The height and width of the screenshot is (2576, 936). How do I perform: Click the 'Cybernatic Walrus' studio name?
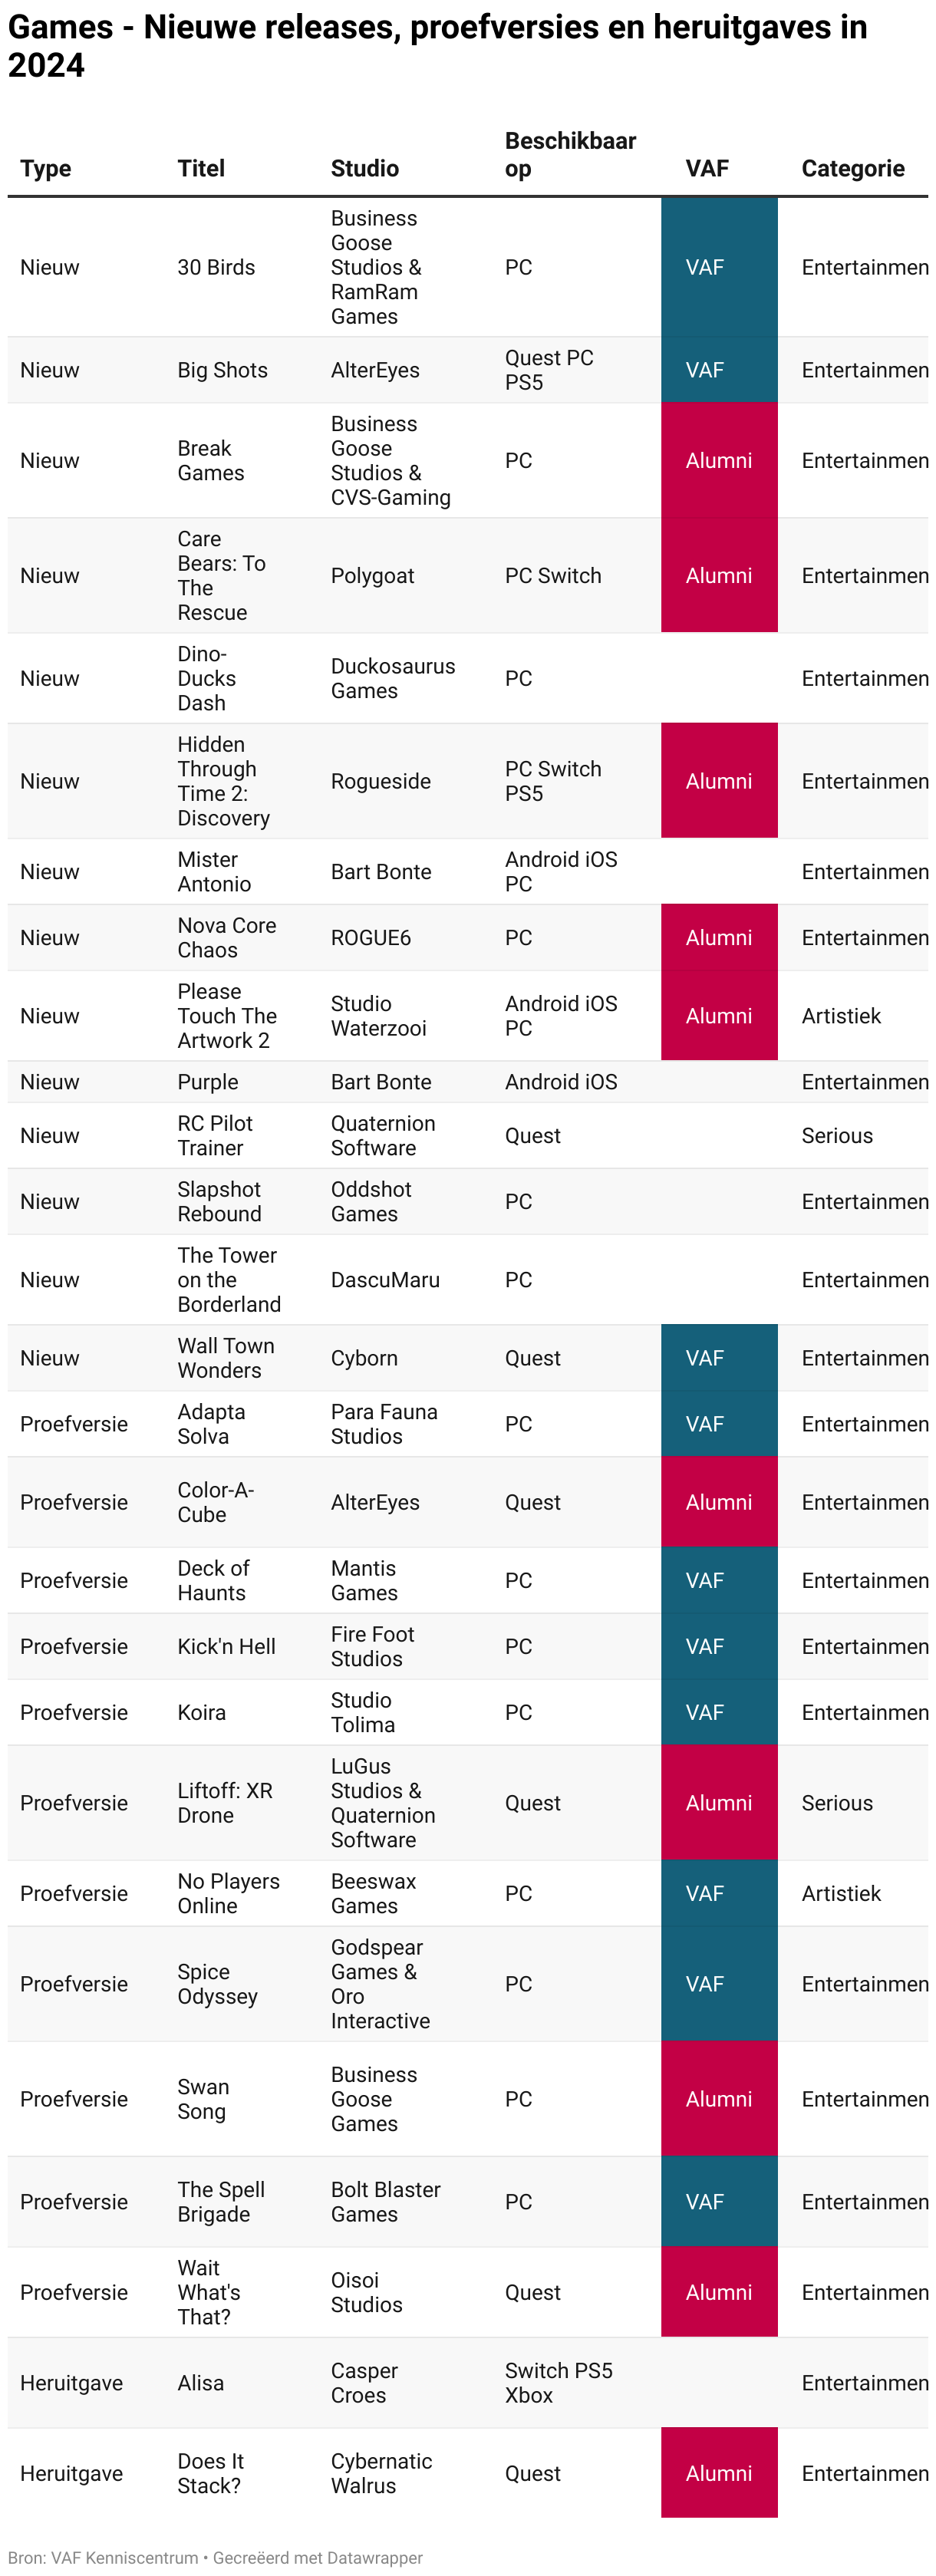click(x=381, y=2472)
